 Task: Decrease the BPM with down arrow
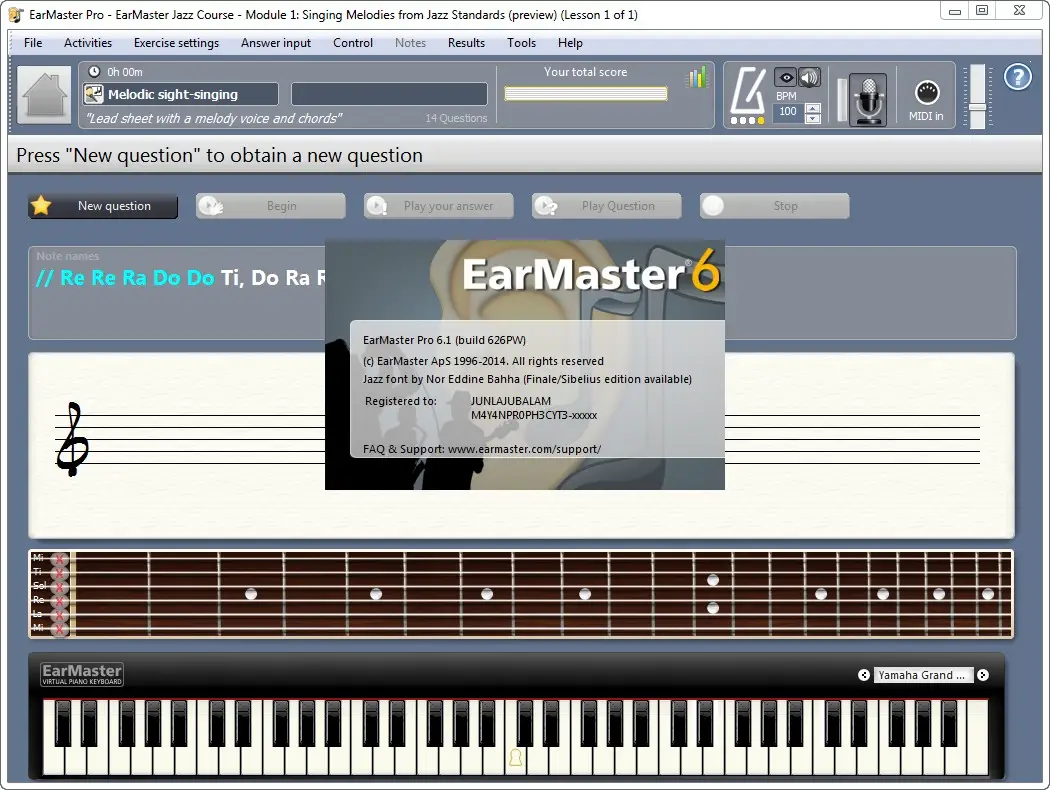click(x=813, y=118)
